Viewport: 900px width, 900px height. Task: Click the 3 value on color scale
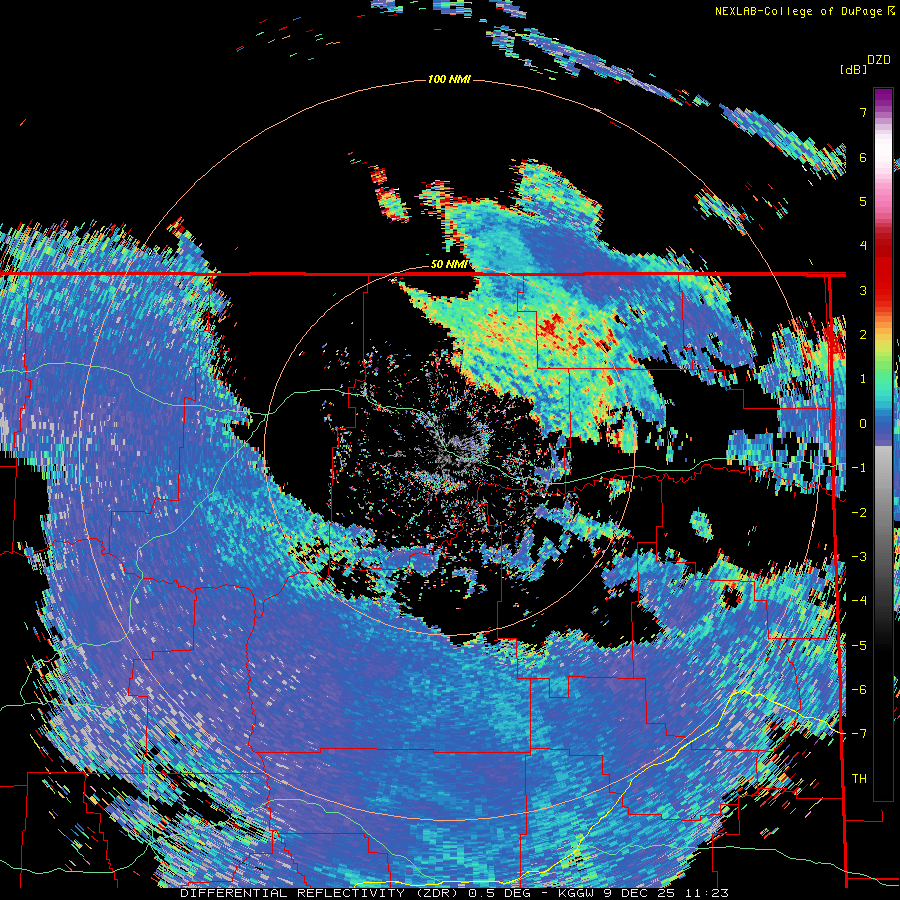coord(863,290)
